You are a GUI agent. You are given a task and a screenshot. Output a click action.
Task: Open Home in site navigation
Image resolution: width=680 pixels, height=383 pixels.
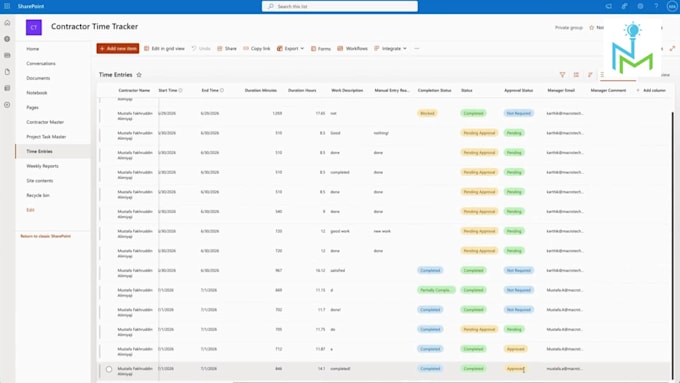(x=33, y=49)
